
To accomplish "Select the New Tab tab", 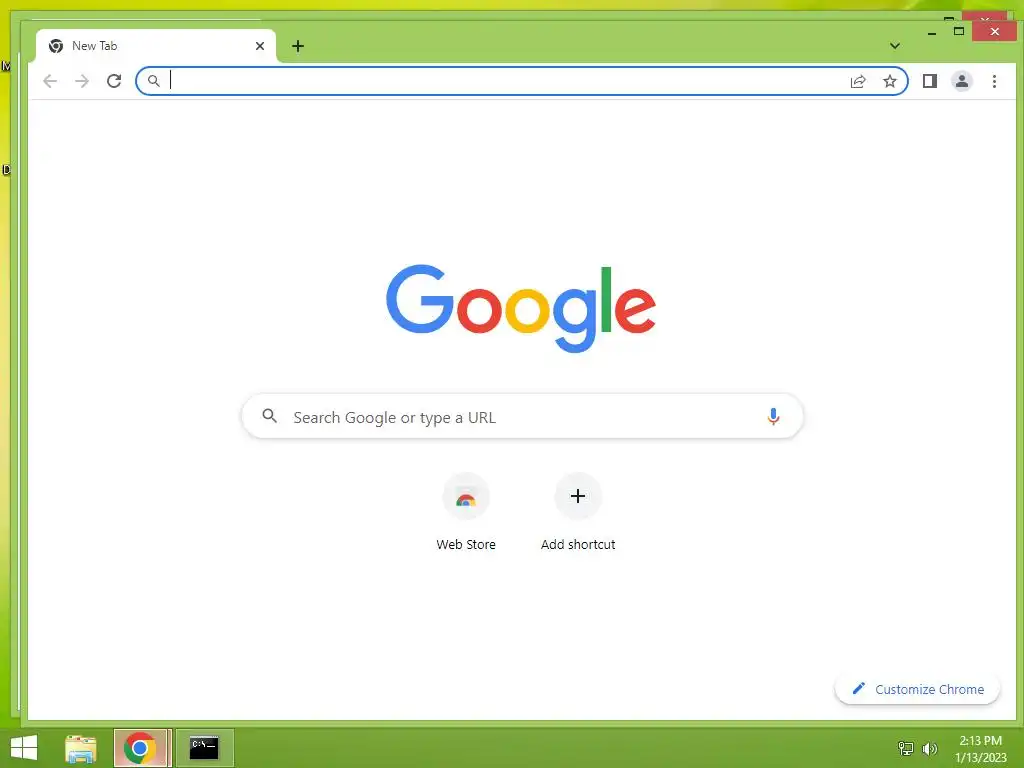I will [156, 46].
